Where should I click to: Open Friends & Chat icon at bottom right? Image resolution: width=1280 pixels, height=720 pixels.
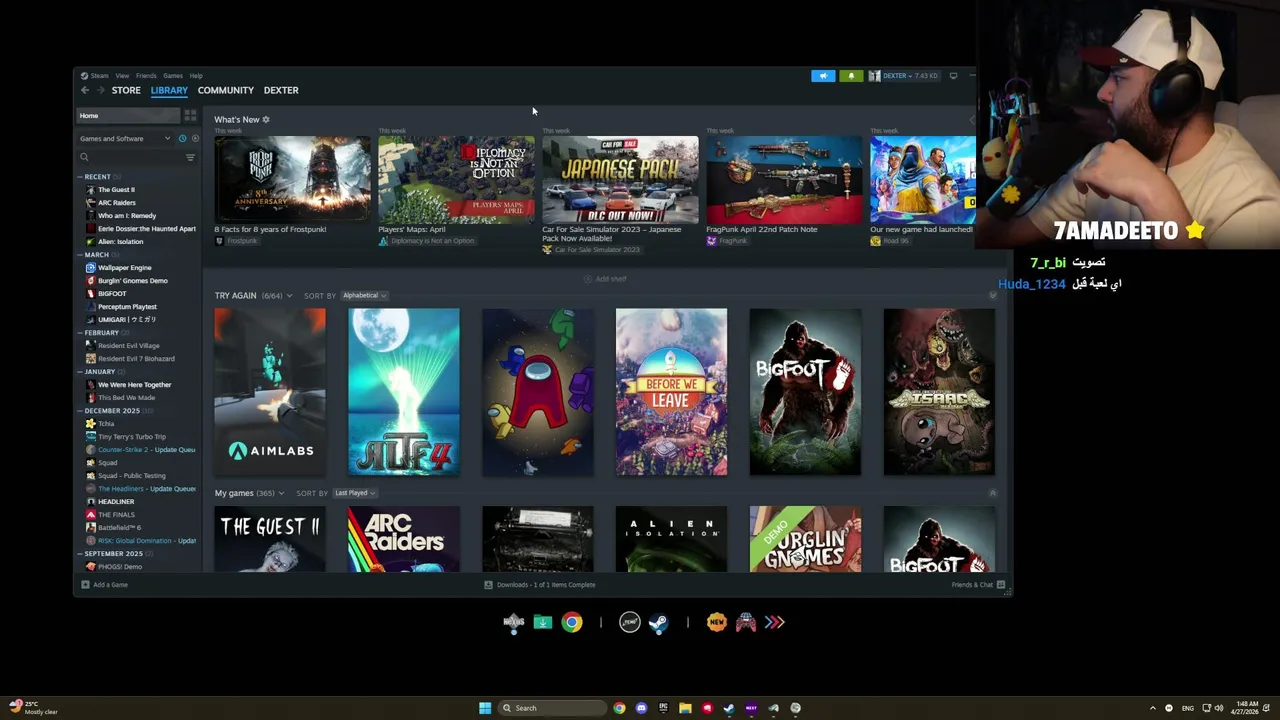pos(1000,584)
